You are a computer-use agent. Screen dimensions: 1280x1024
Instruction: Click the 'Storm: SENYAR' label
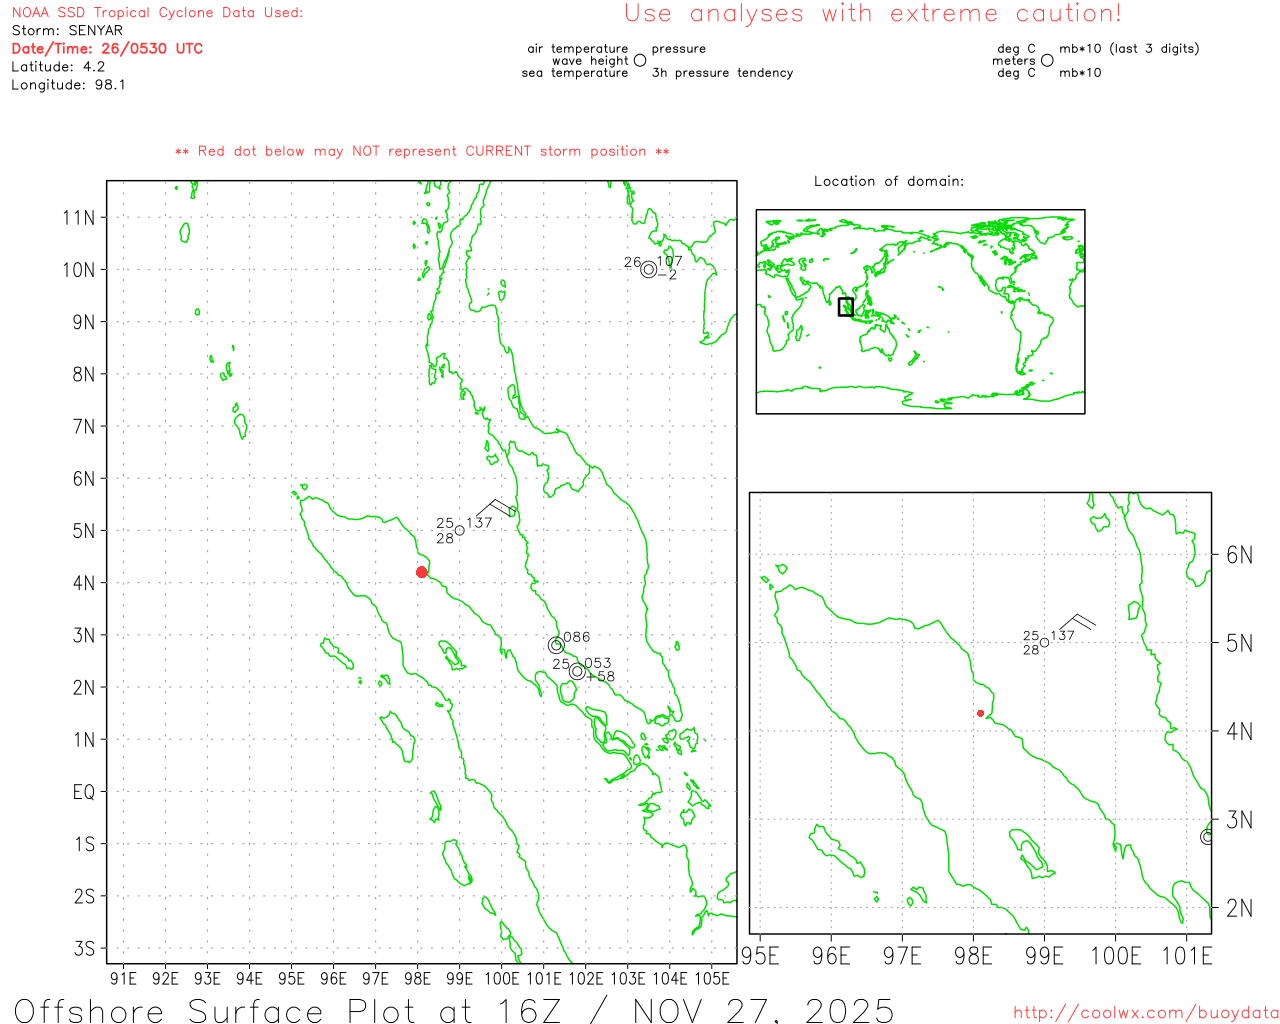click(67, 30)
